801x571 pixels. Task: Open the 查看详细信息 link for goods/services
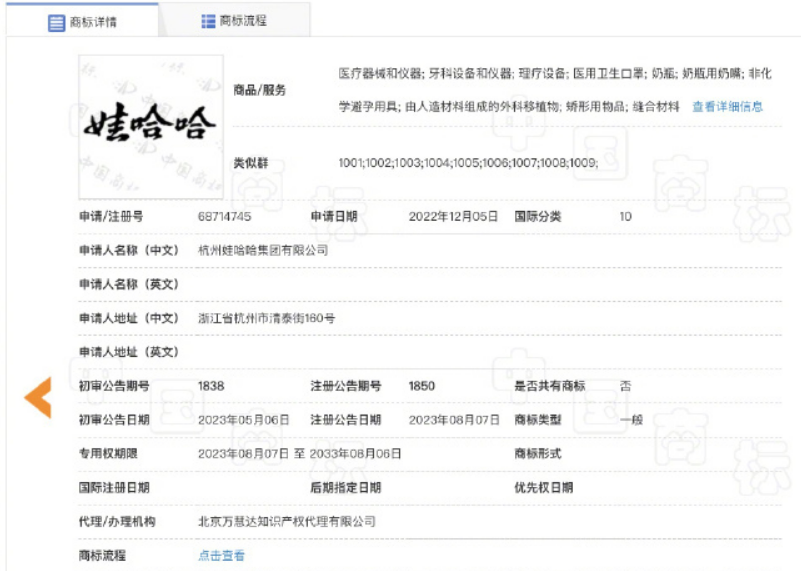click(727, 107)
